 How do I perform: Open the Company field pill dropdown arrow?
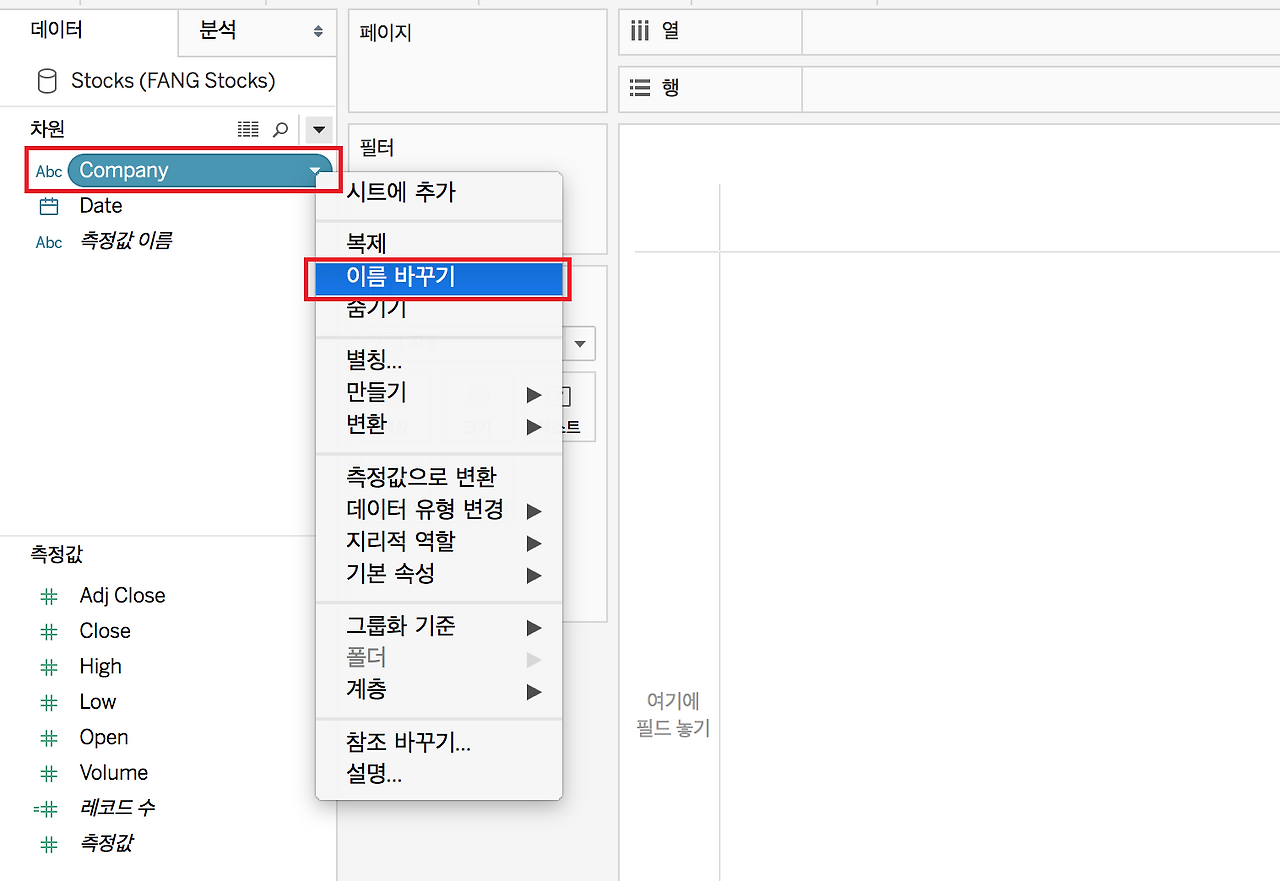coord(316,171)
